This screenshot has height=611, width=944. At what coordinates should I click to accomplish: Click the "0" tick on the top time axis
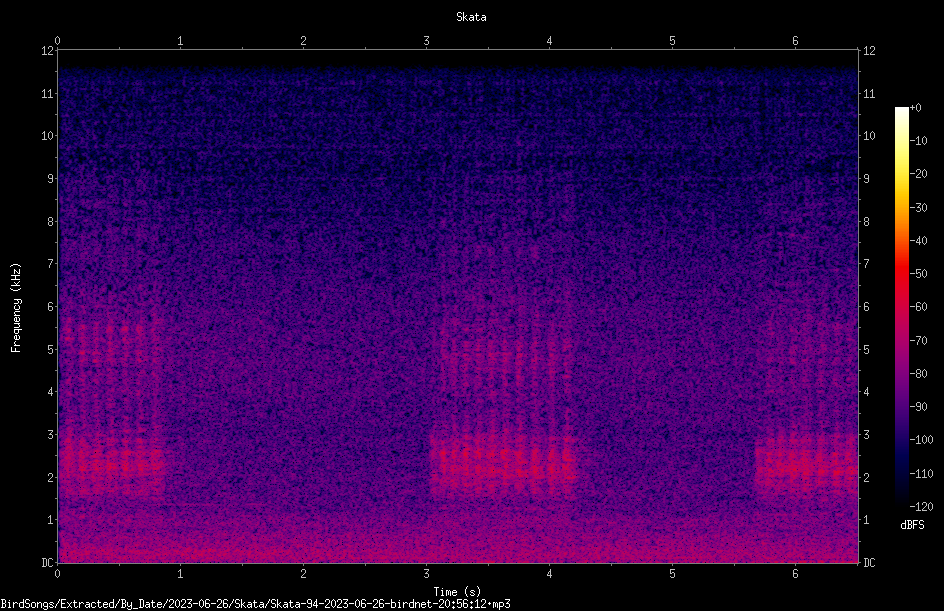[x=57, y=41]
